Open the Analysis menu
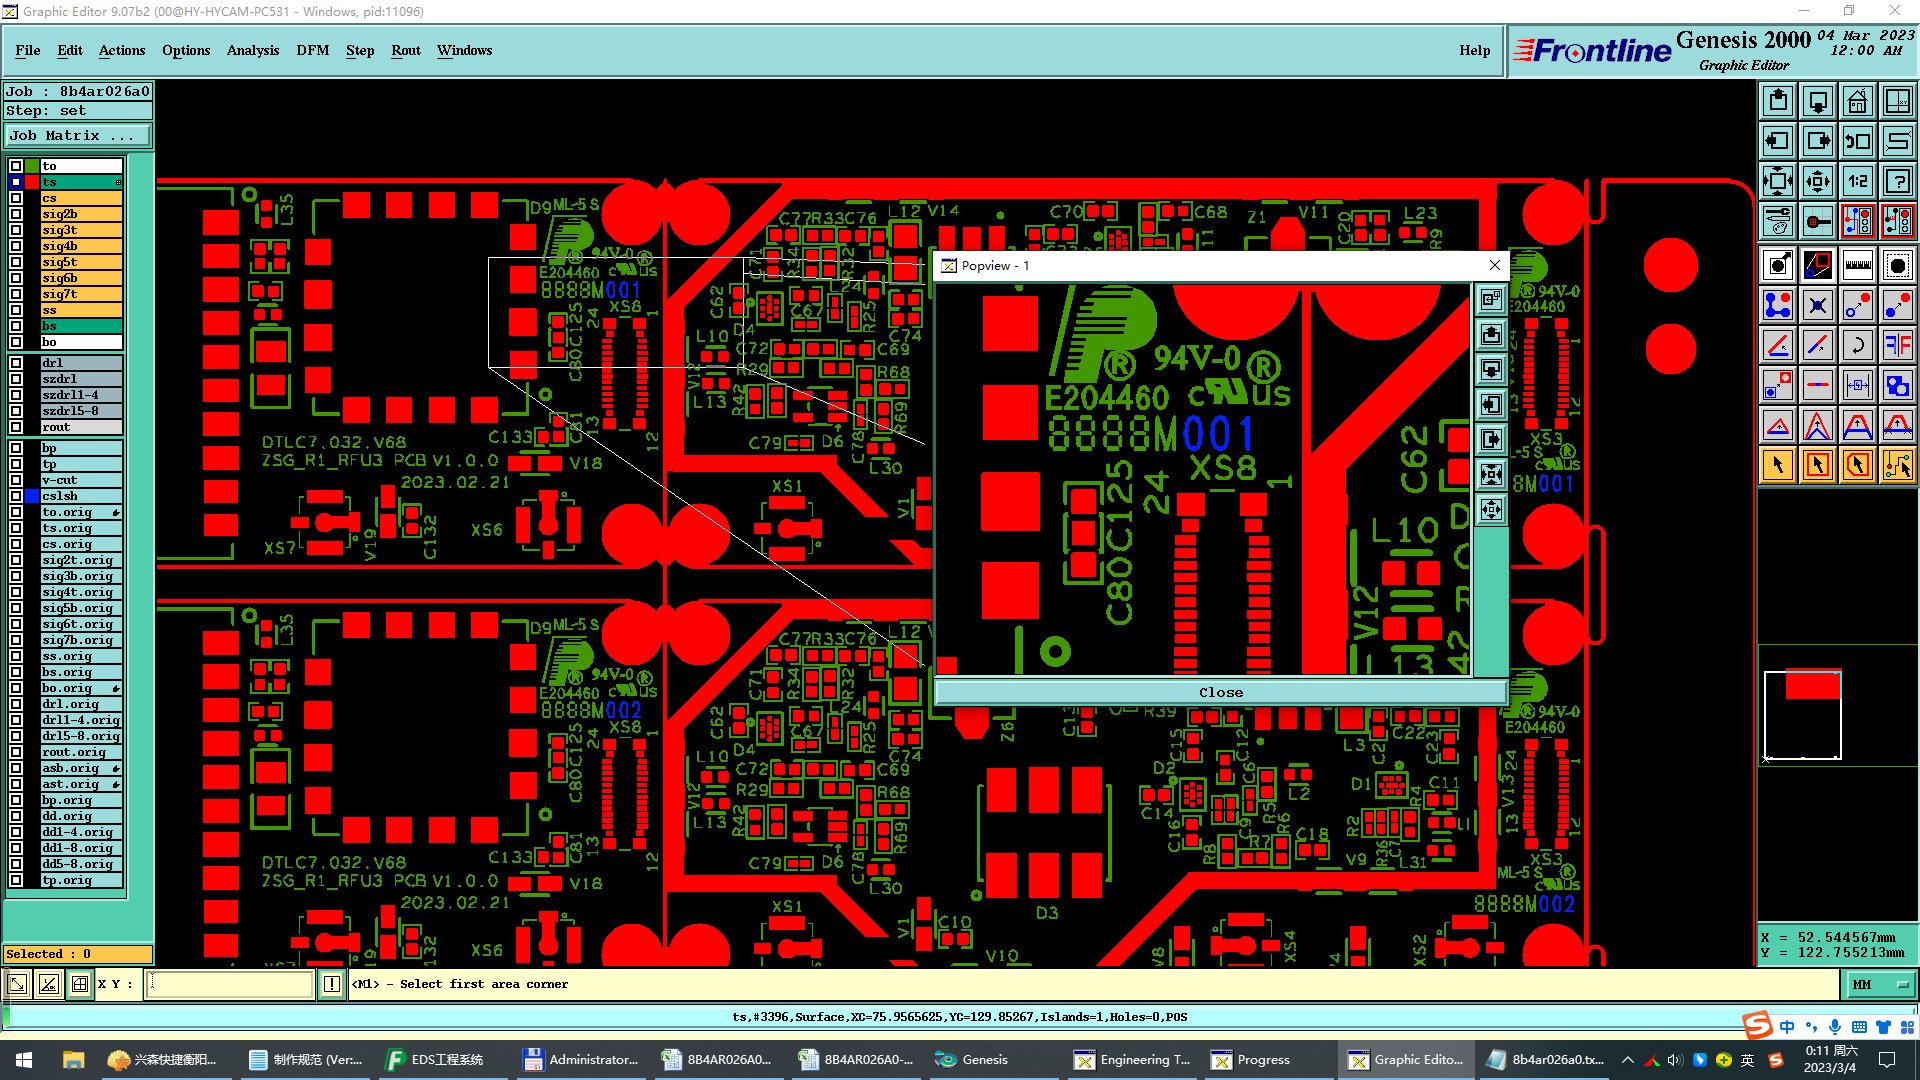1920x1080 pixels. coord(252,50)
